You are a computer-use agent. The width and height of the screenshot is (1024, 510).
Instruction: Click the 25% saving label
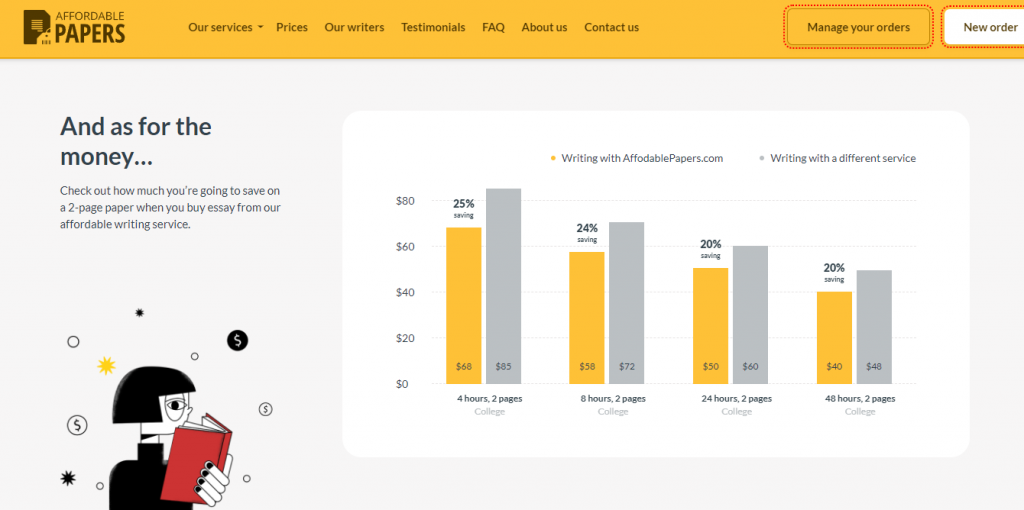[464, 208]
